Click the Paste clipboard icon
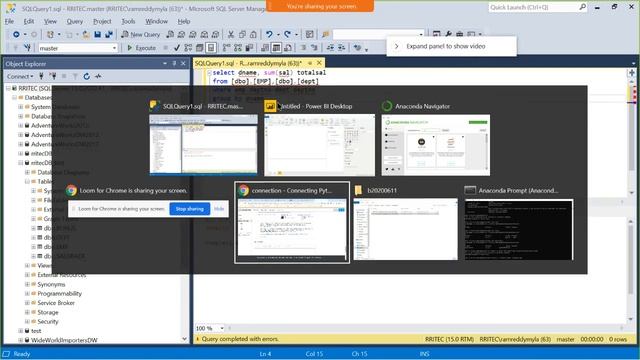Viewport: 640px width, 360px height. click(253, 35)
